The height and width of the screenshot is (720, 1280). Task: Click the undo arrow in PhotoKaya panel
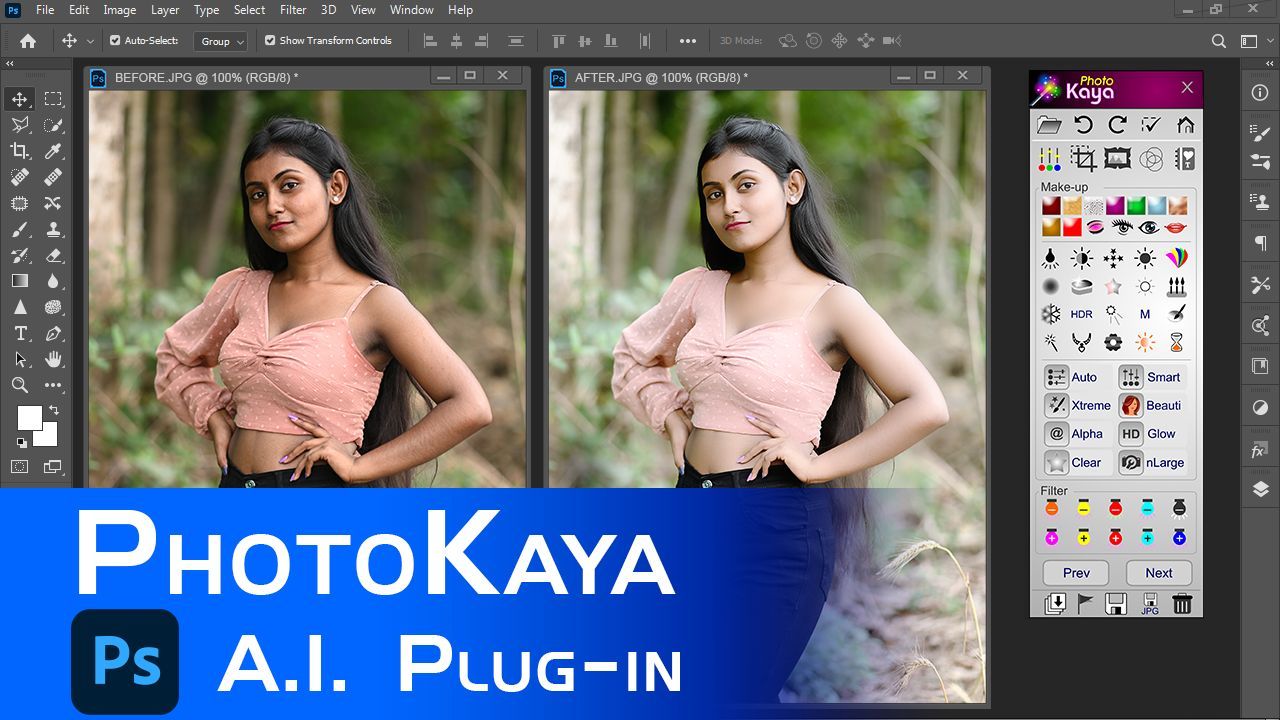[x=1083, y=125]
